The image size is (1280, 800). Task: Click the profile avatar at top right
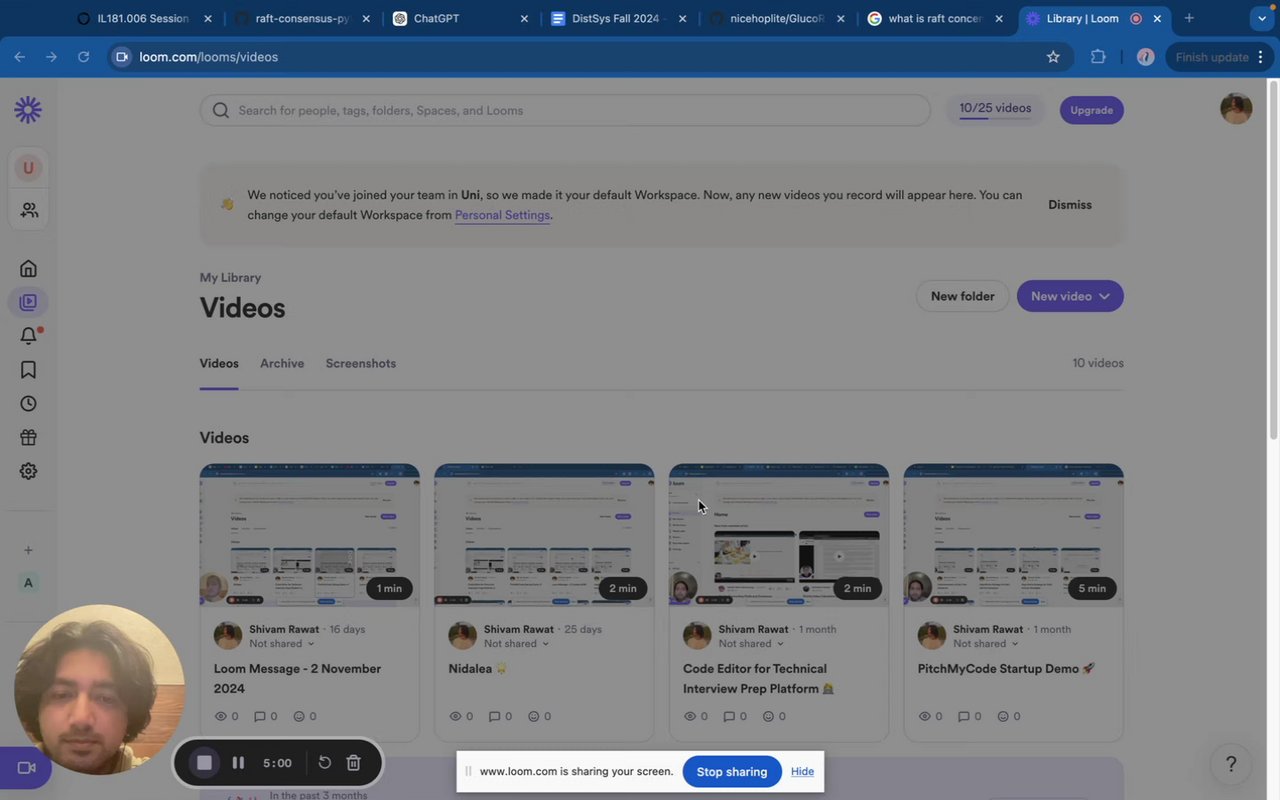tap(1236, 109)
